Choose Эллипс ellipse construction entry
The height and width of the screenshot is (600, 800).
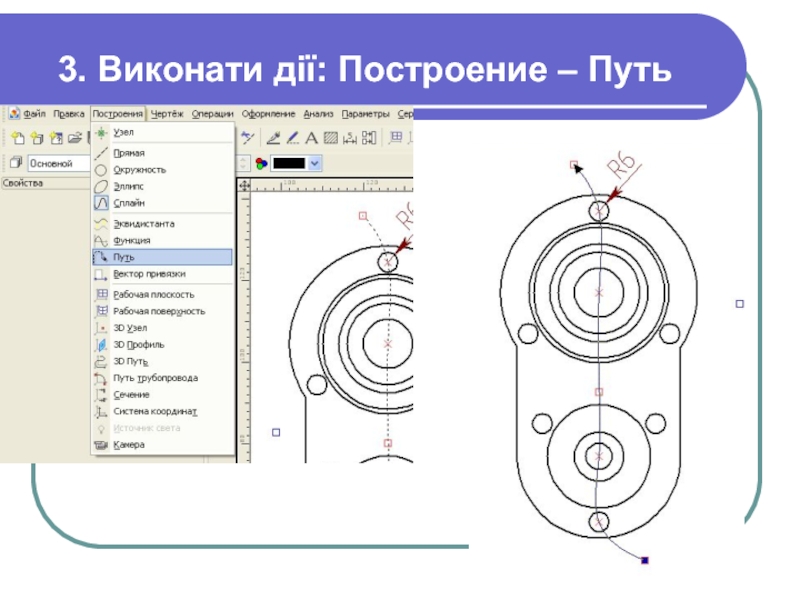point(163,186)
